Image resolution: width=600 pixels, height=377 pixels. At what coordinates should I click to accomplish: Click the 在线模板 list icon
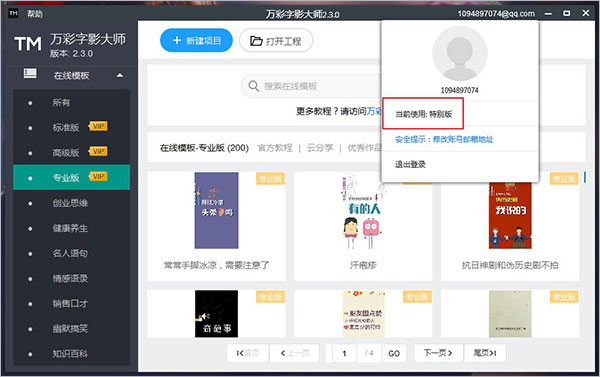pos(30,73)
